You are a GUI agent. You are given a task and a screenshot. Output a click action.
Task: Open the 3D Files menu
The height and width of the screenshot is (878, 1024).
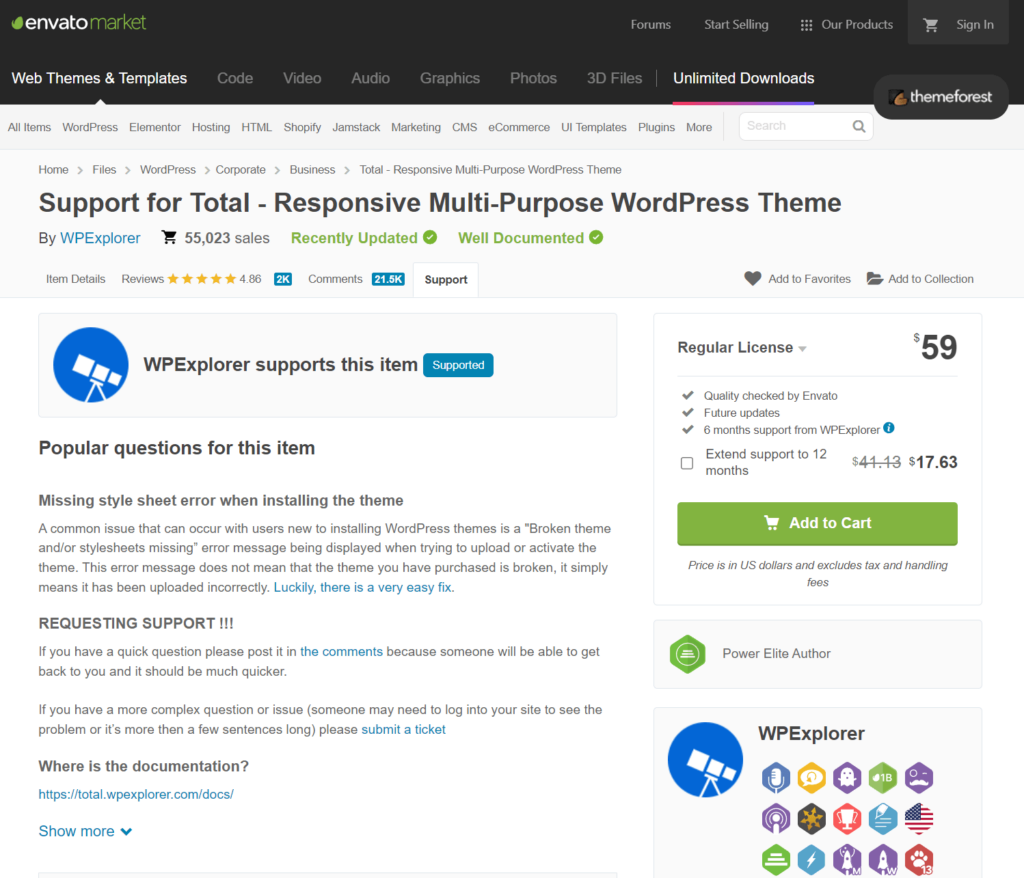click(615, 78)
